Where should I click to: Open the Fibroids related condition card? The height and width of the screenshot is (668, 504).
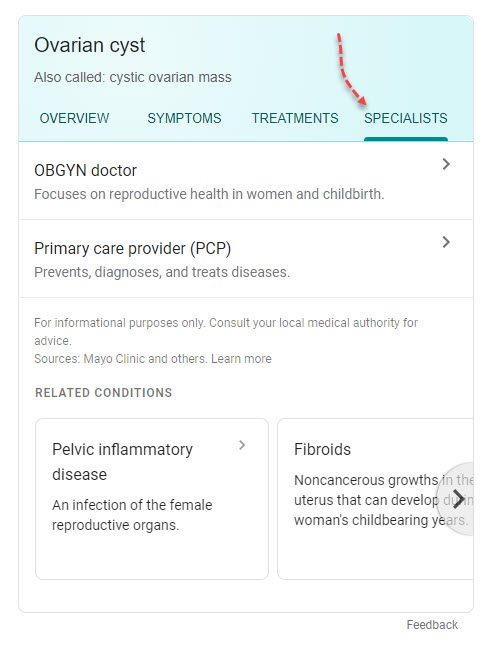click(375, 499)
